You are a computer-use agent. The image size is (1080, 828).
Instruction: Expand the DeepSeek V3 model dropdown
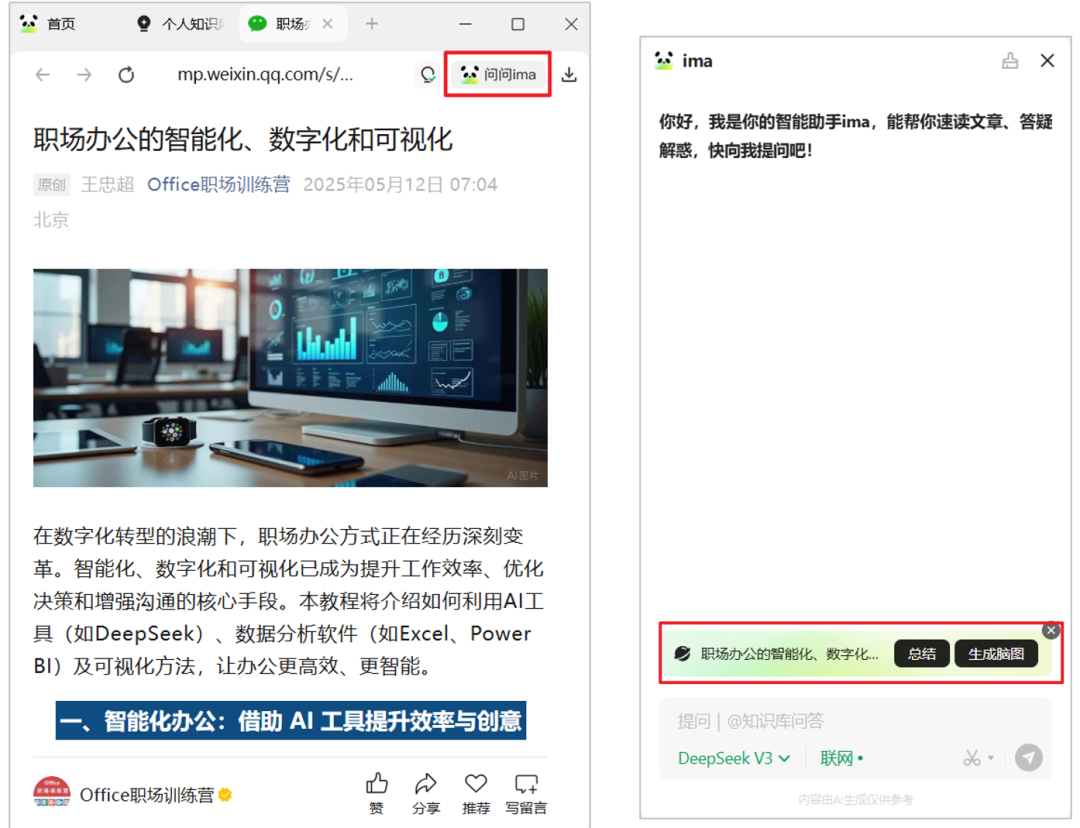coord(734,758)
